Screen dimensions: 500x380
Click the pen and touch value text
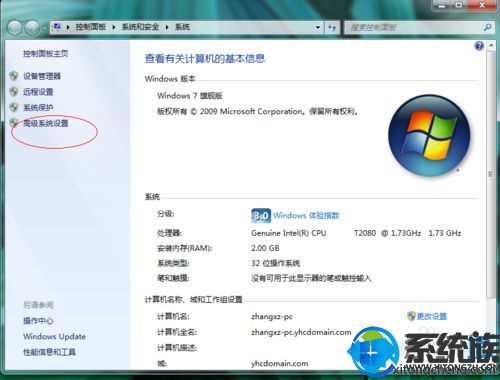pyautogui.click(x=311, y=278)
